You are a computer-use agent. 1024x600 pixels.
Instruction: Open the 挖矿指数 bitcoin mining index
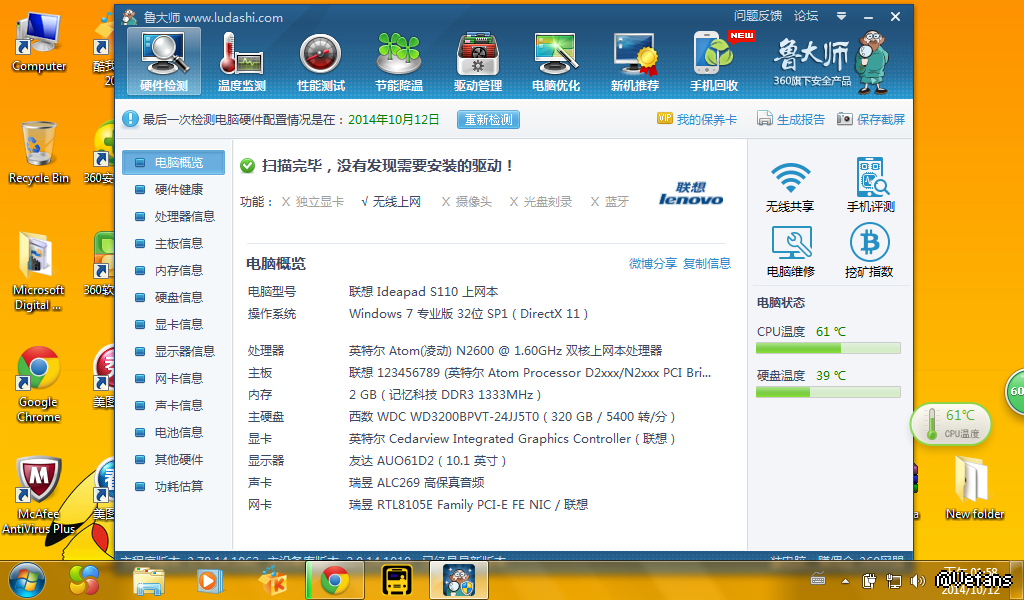[x=868, y=251]
